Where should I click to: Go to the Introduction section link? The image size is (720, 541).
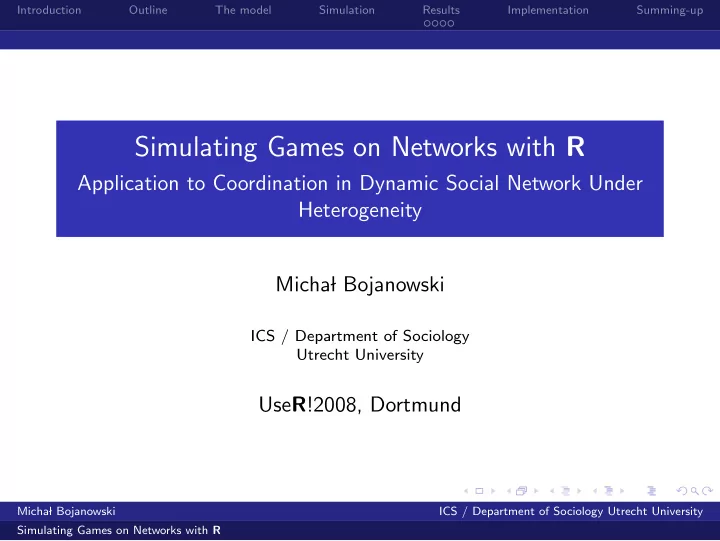pyautogui.click(x=49, y=10)
